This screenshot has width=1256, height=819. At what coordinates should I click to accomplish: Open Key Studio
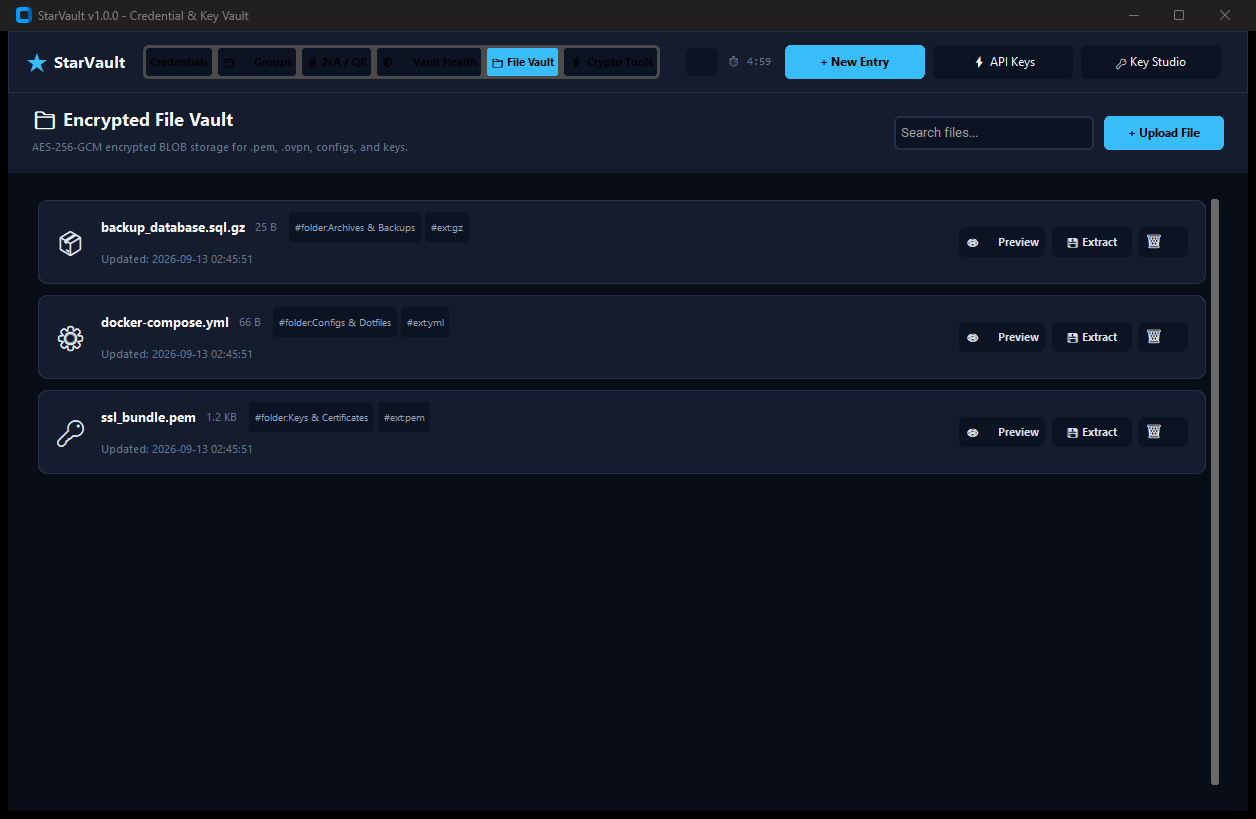[x=1151, y=62]
